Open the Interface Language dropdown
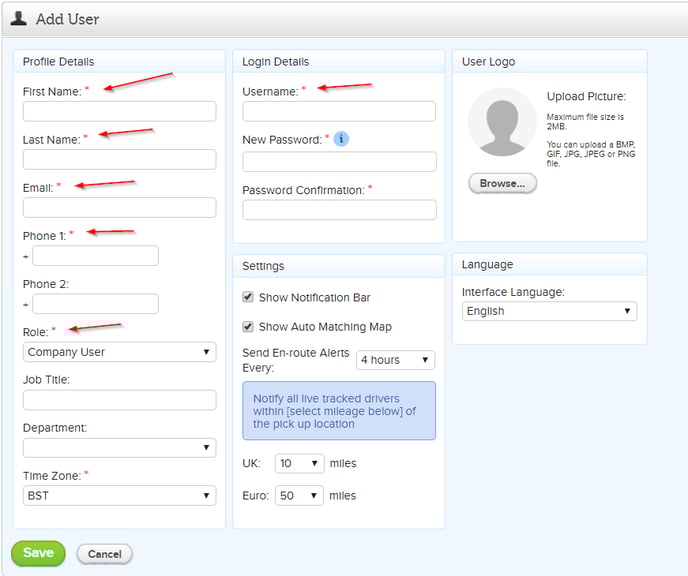Image resolution: width=688 pixels, height=576 pixels. coord(549,311)
